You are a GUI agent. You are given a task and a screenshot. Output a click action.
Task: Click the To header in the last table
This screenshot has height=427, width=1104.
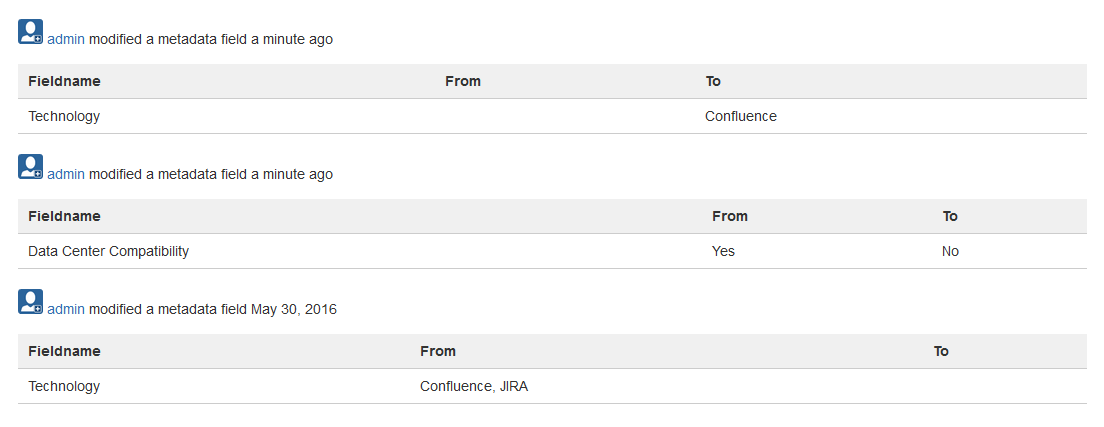pos(941,351)
